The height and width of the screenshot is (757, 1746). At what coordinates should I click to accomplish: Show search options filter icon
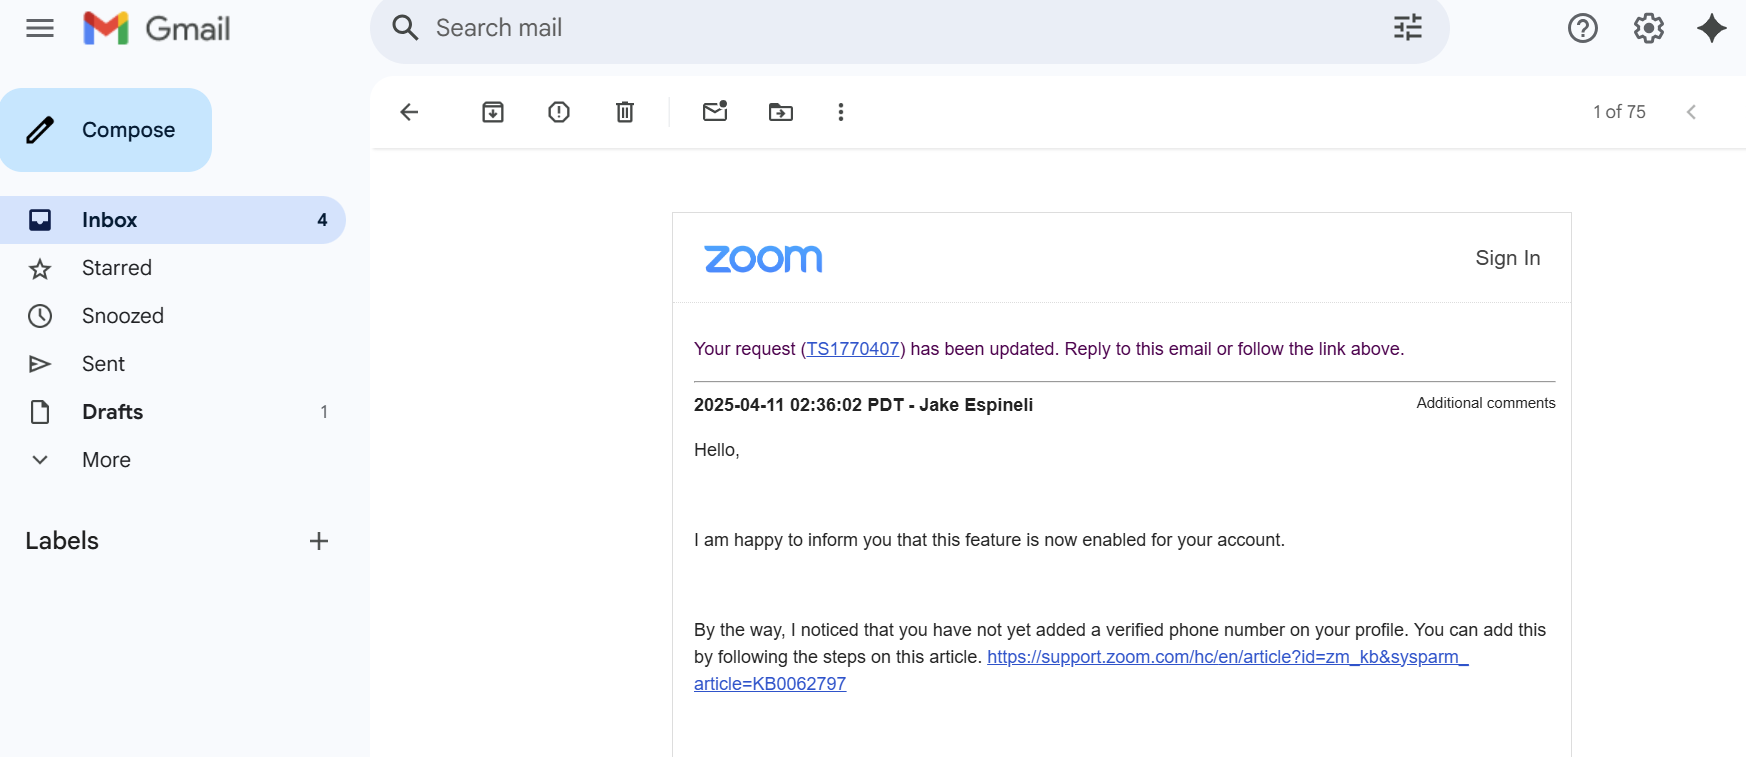point(1408,28)
